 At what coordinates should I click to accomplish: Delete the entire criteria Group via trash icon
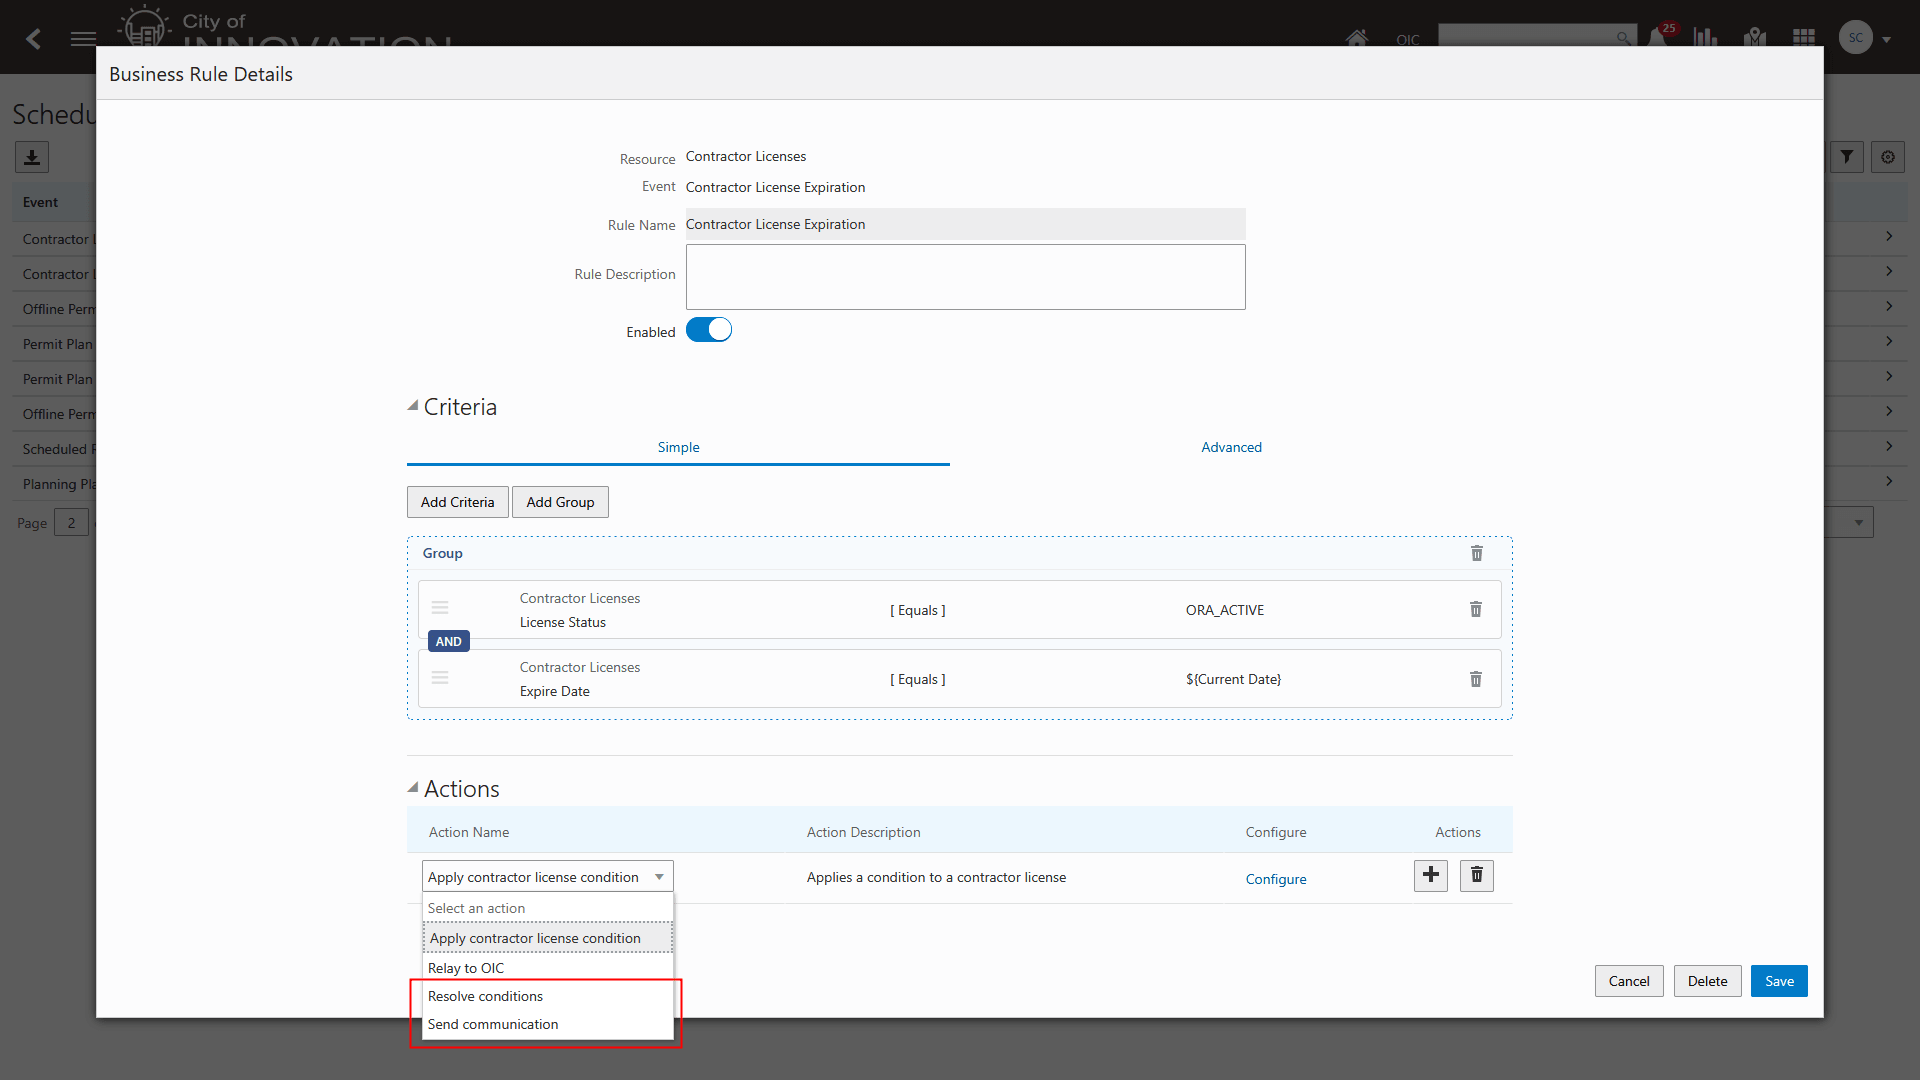pyautogui.click(x=1477, y=553)
